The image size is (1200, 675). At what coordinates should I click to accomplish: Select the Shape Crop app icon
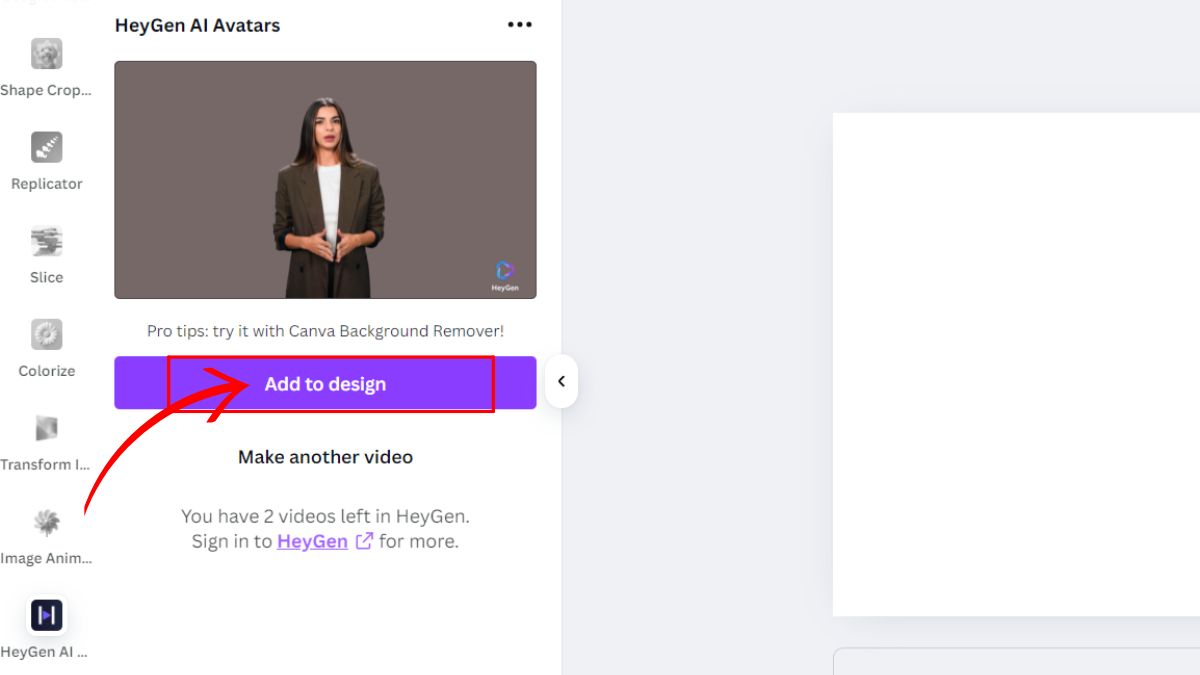(x=46, y=54)
